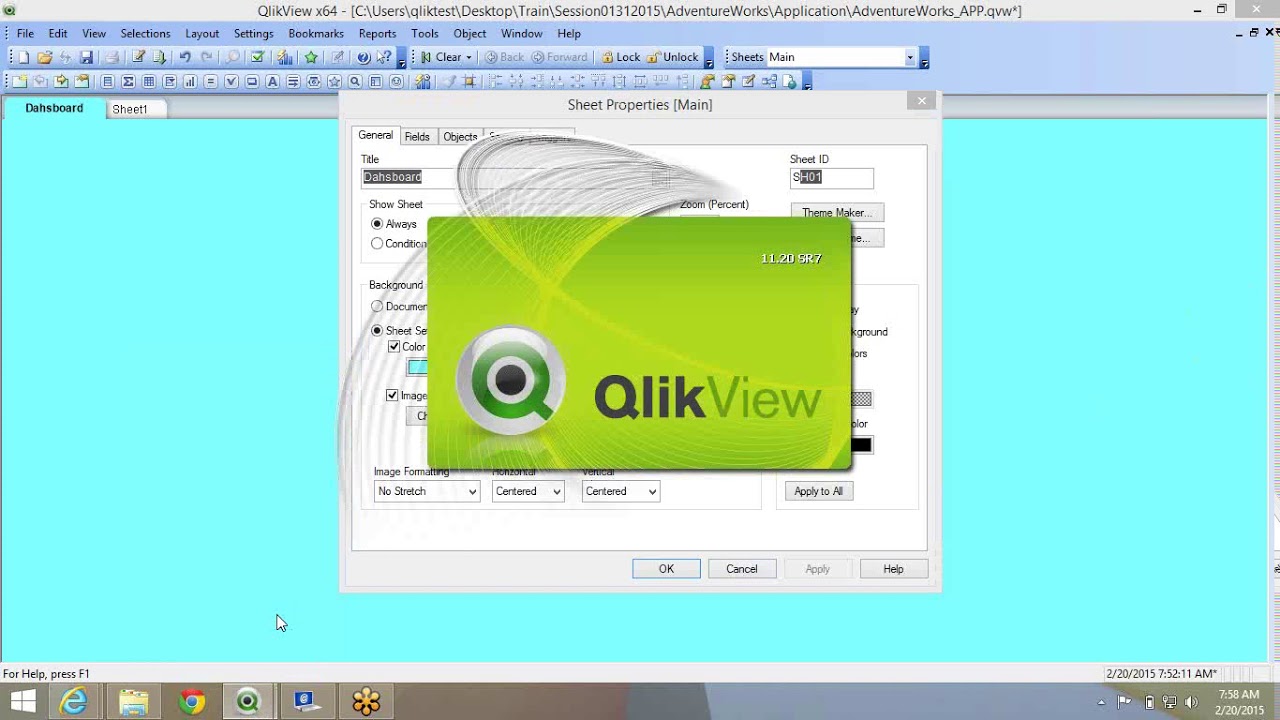
Task: Open the Edit Script icon
Action: pyautogui.click(x=138, y=57)
